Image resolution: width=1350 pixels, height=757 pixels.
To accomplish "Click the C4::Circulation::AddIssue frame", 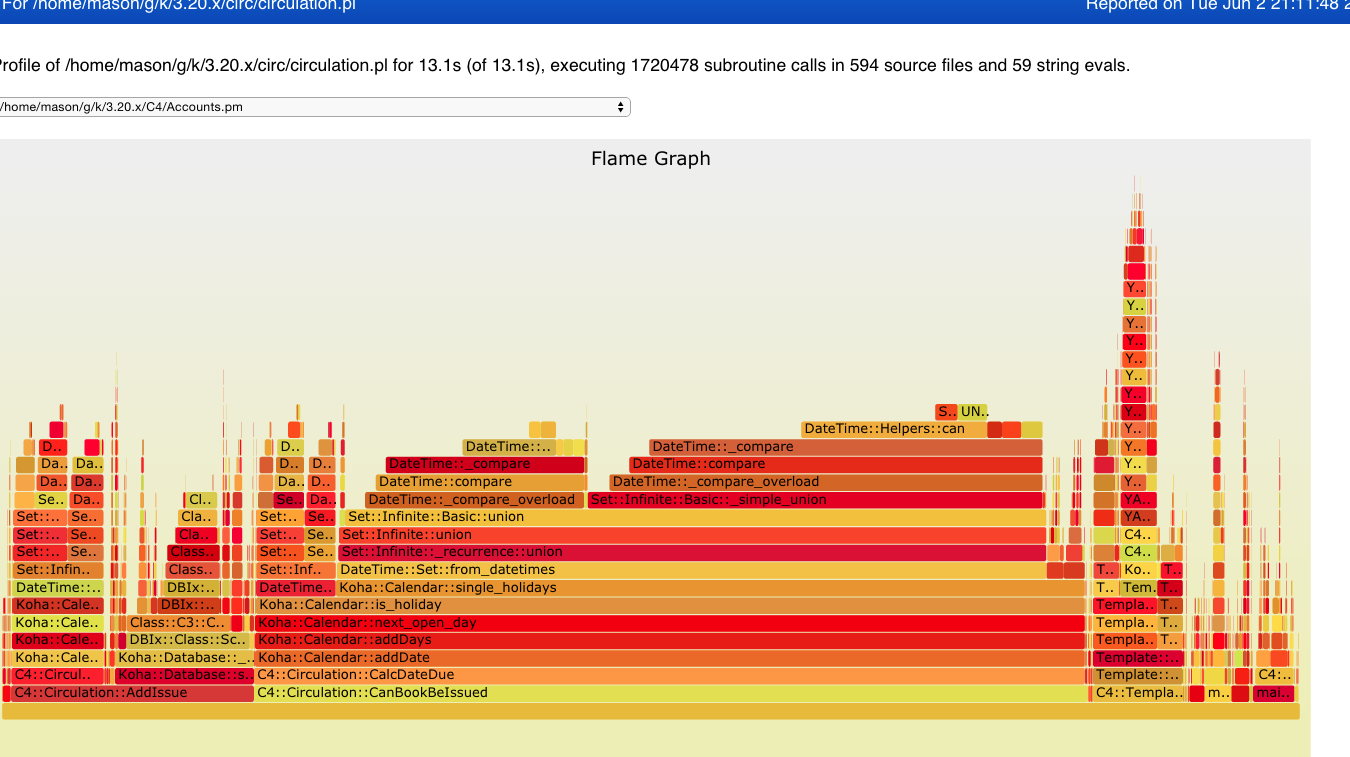I will pyautogui.click(x=128, y=693).
